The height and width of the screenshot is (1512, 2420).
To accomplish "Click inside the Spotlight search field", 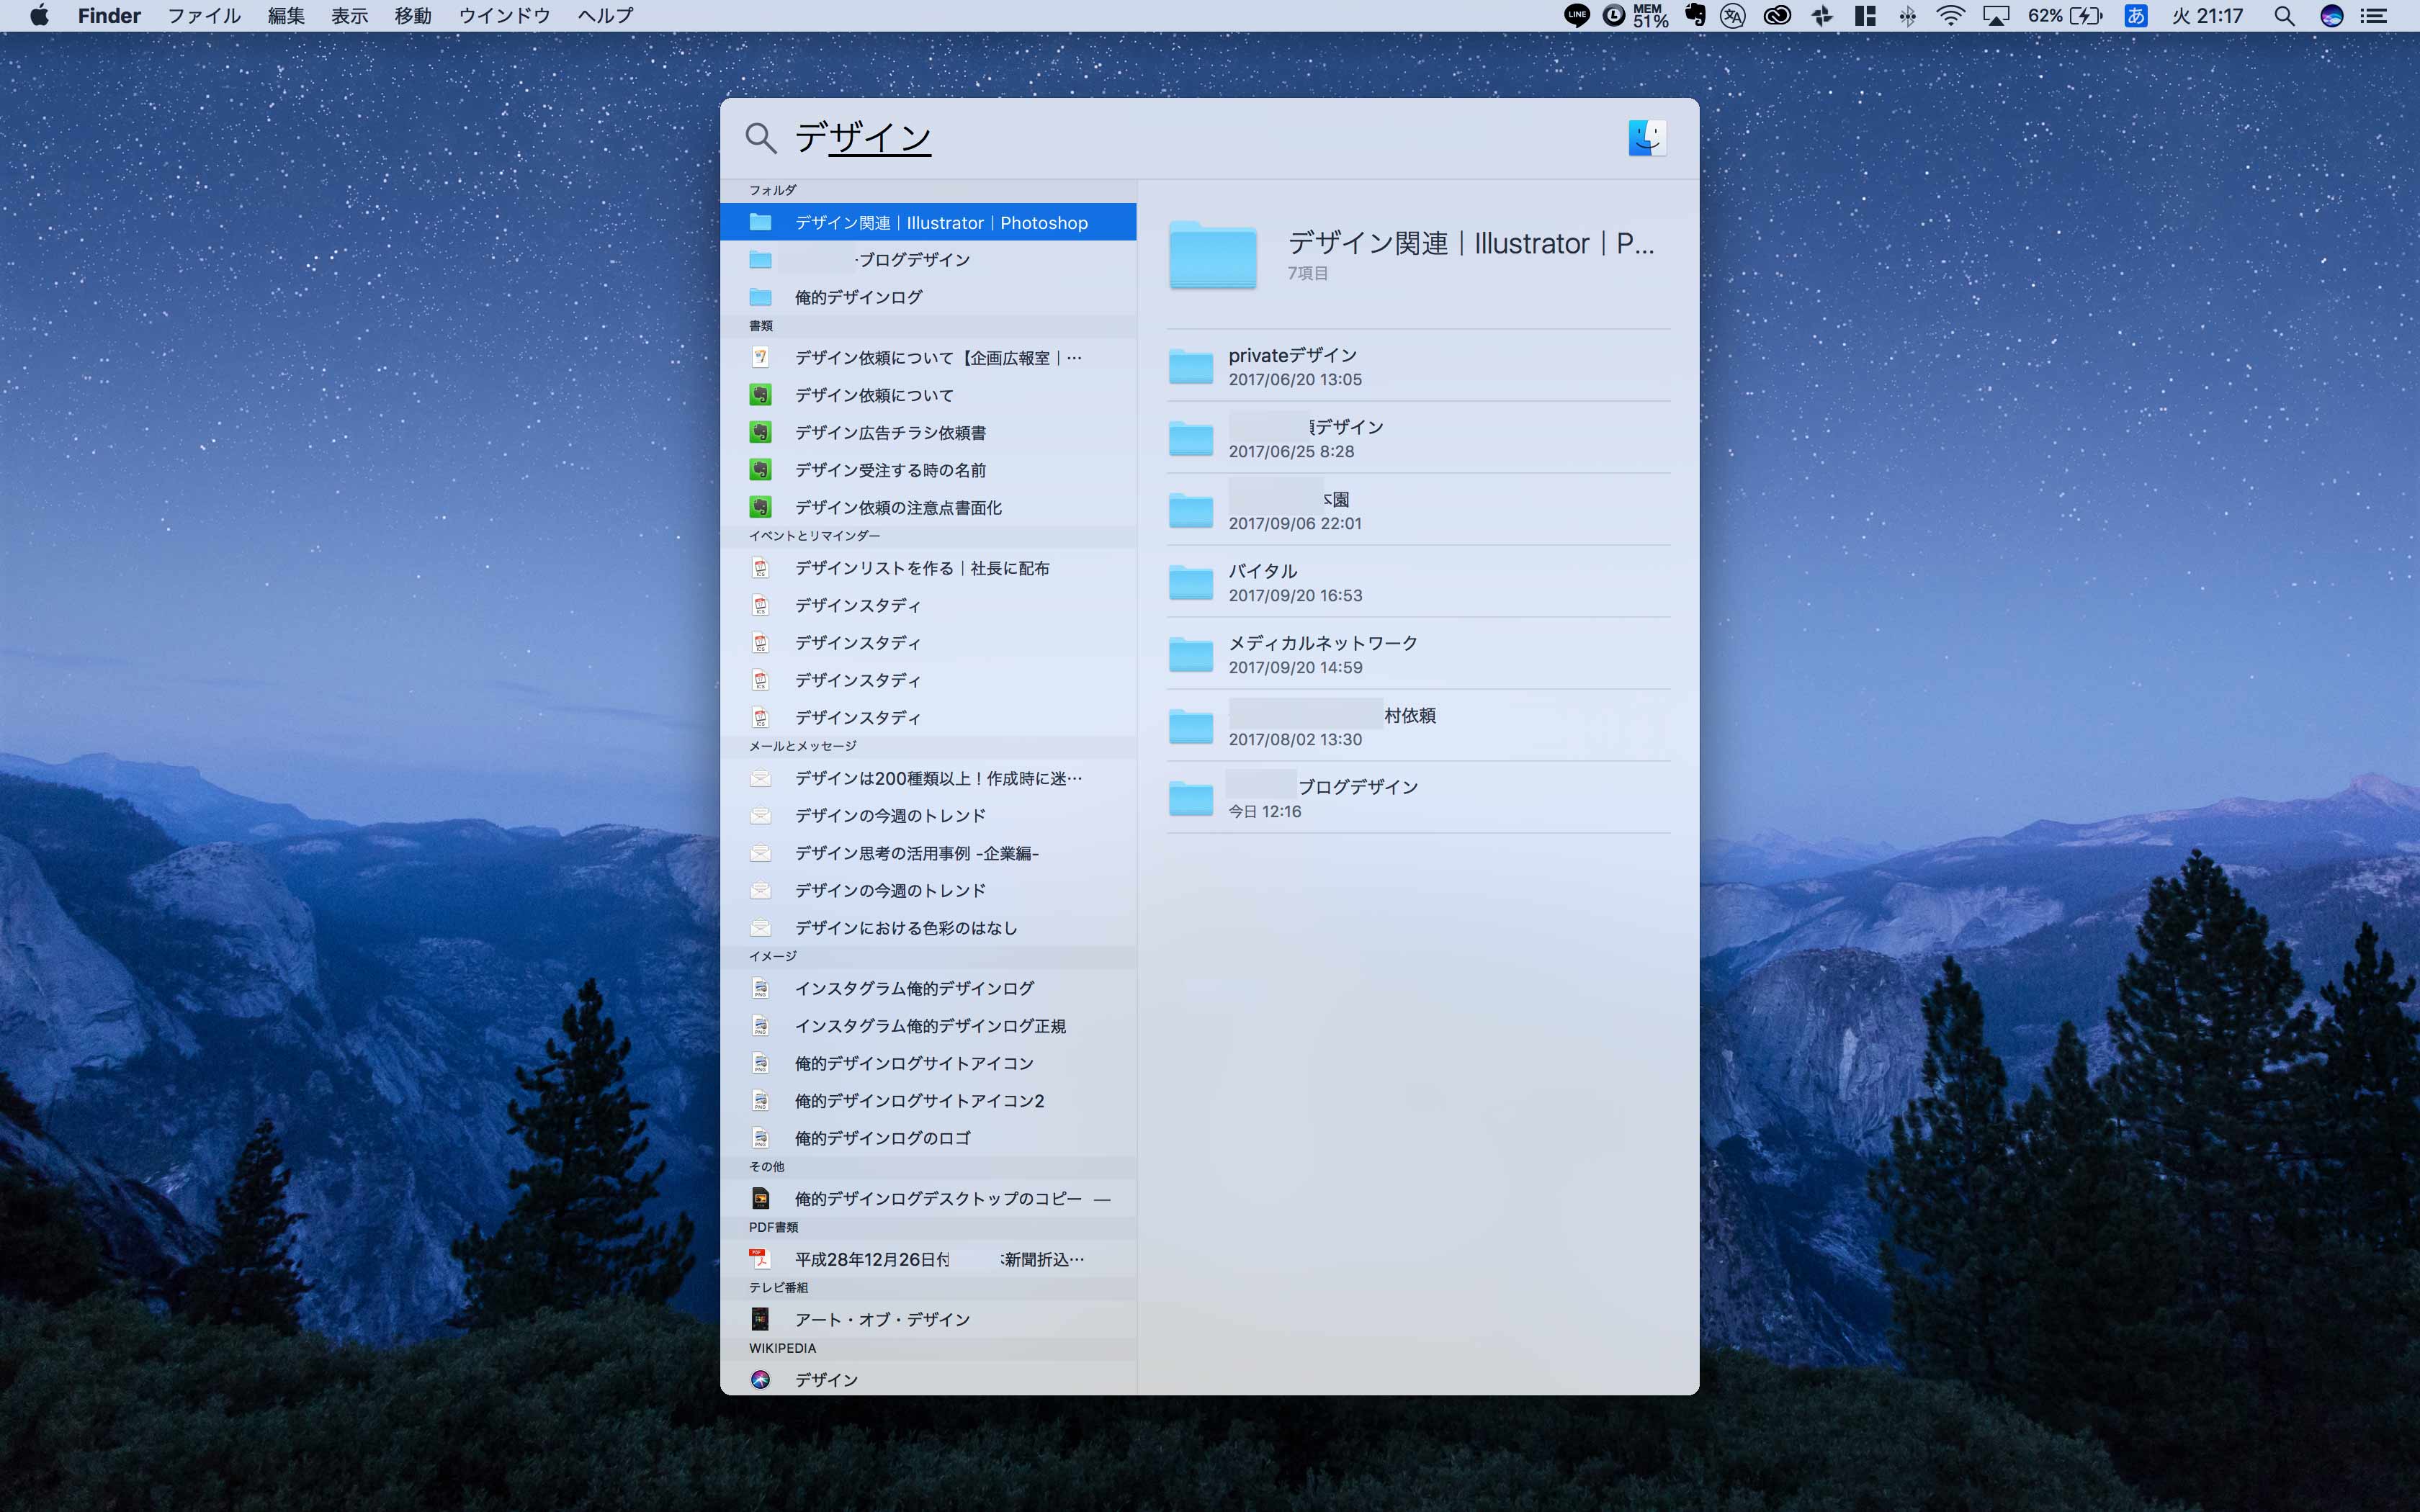I will coord(1000,138).
